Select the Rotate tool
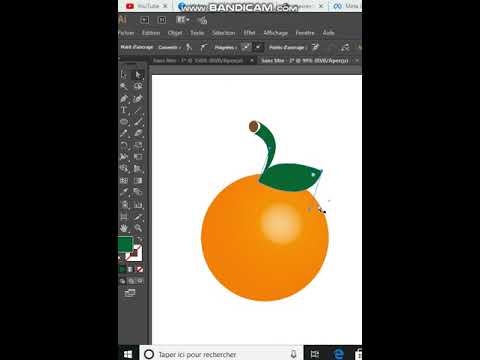The image size is (480, 360). pos(124,145)
